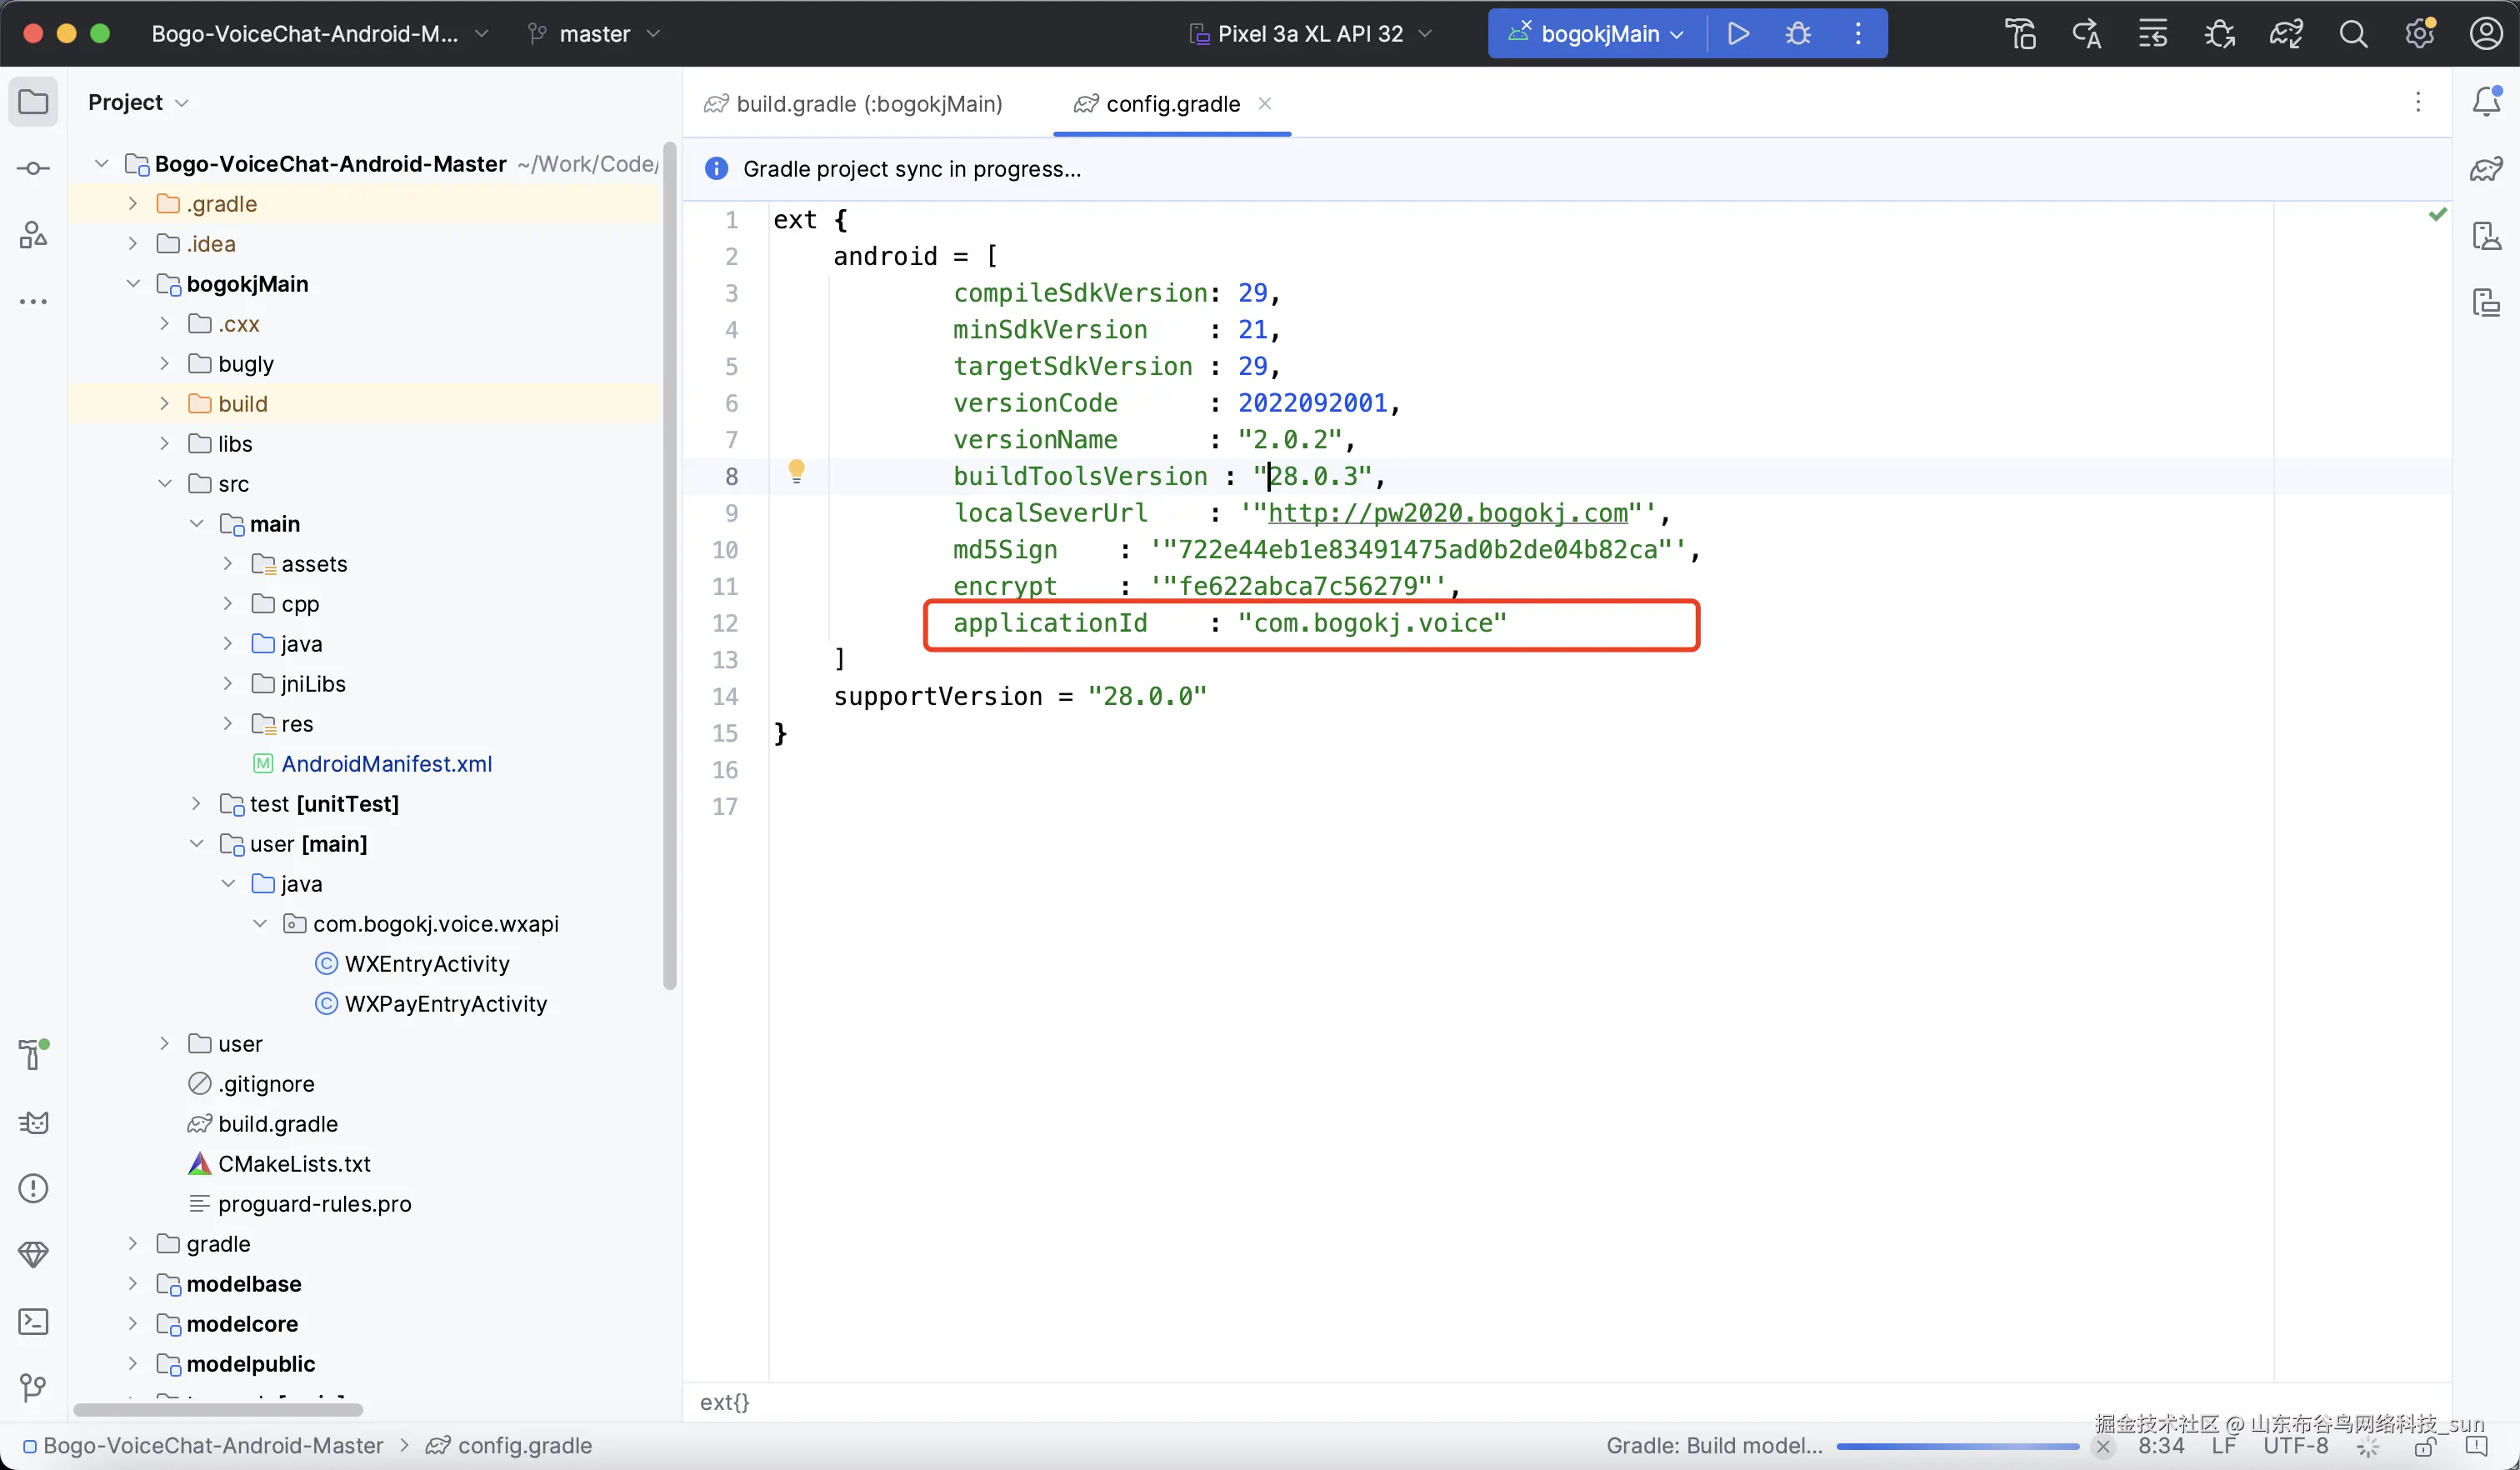Open the master branch menu
2520x1470 pixels.
tap(594, 33)
